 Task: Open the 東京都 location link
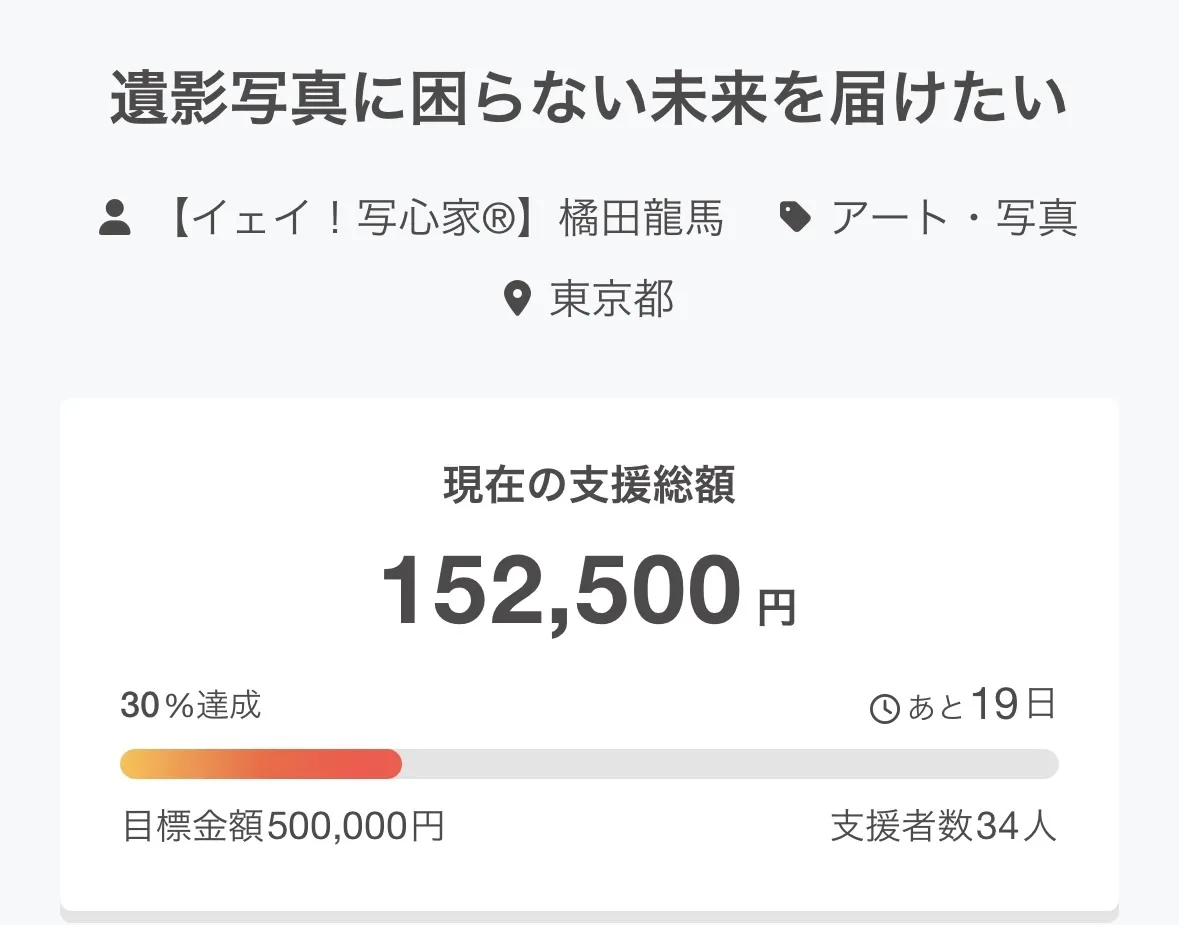[x=612, y=299]
